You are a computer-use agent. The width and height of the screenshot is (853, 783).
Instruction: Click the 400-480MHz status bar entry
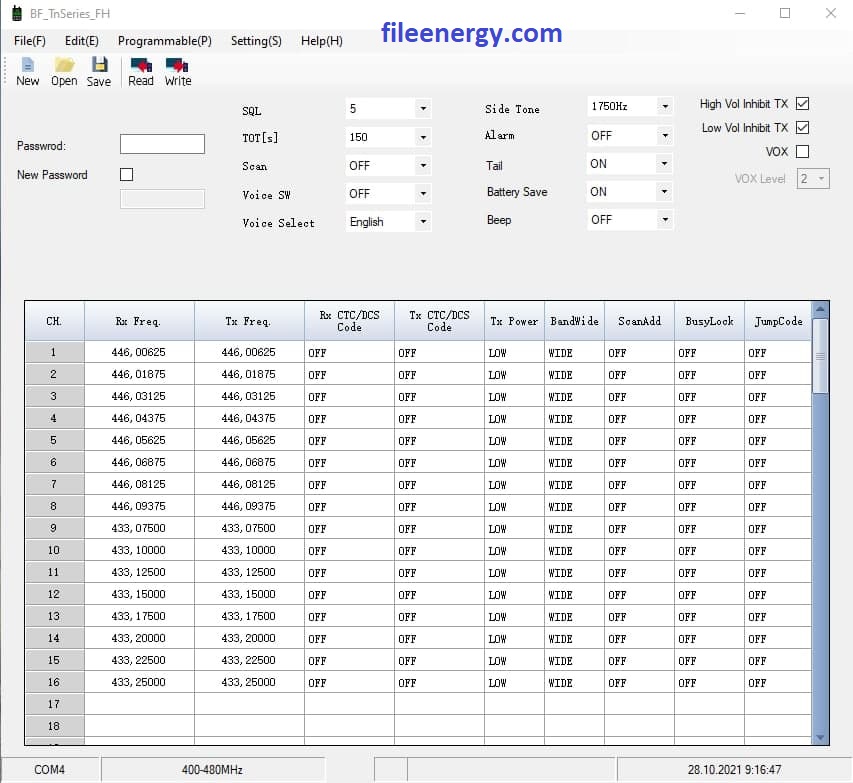tap(212, 769)
